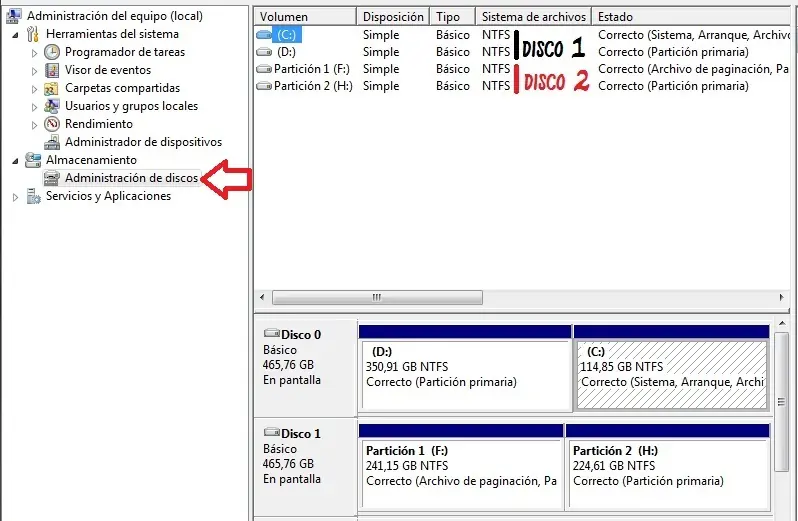Select Partición 2 (H:) volume row label
Image resolution: width=798 pixels, height=521 pixels.
tap(313, 86)
